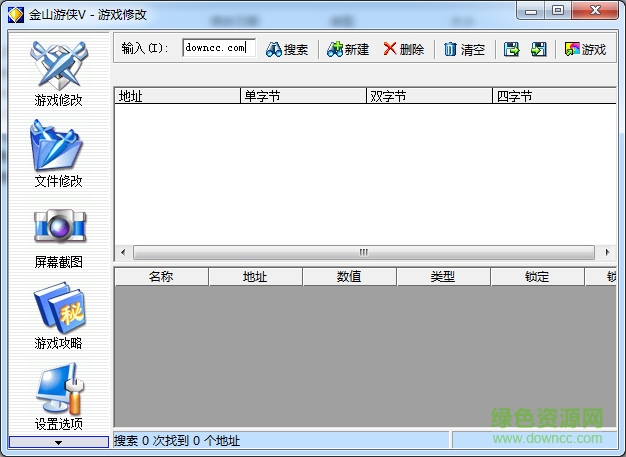626x457 pixels.
Task: Click the 清空 trash button
Action: (464, 49)
